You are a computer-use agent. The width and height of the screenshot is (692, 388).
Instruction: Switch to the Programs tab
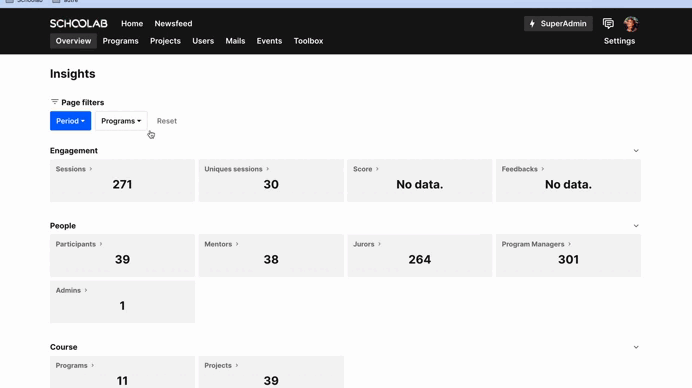pyautogui.click(x=120, y=41)
